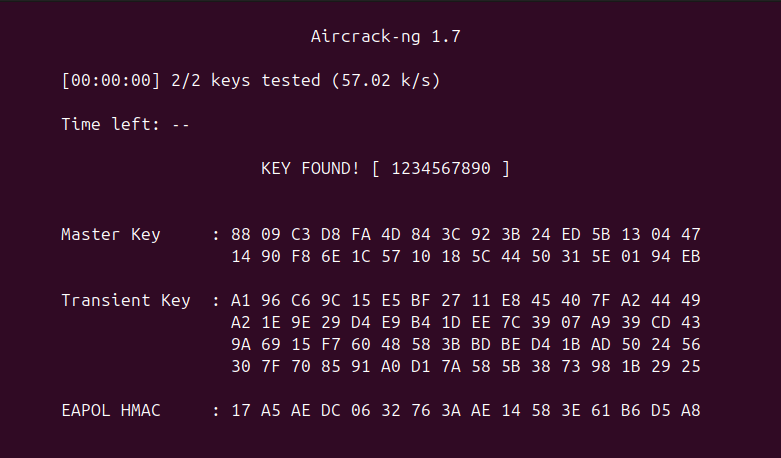Click the Master Key label
781x458 pixels.
pyautogui.click(x=111, y=234)
